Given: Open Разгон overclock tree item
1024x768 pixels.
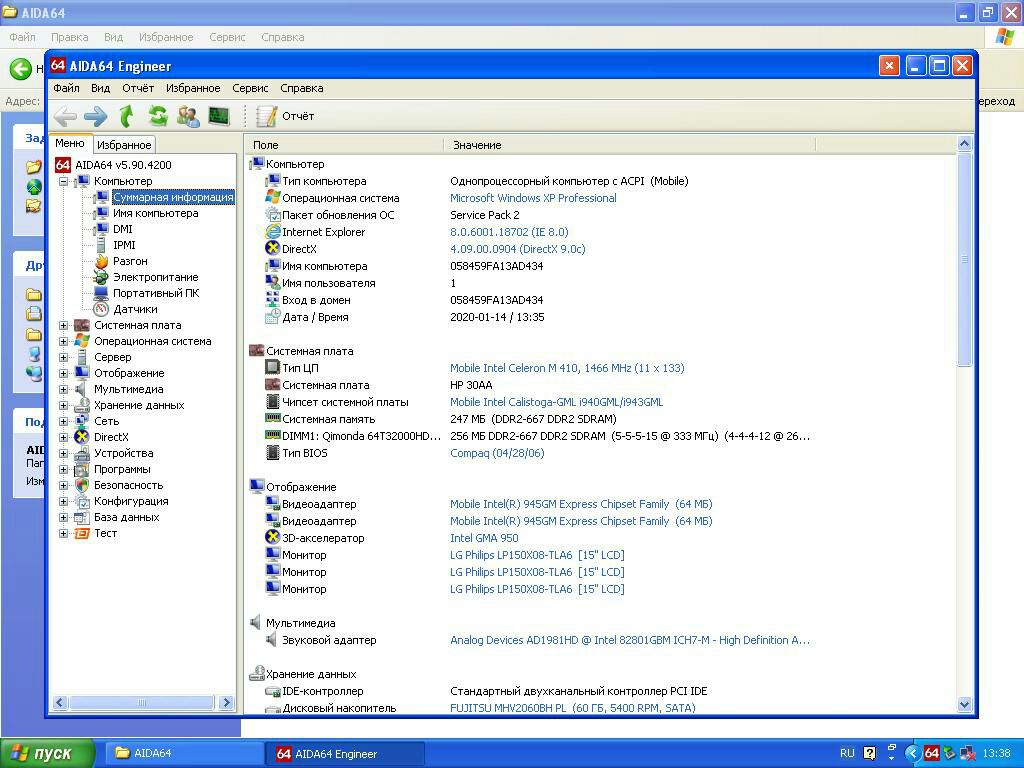Looking at the screenshot, I should point(130,261).
